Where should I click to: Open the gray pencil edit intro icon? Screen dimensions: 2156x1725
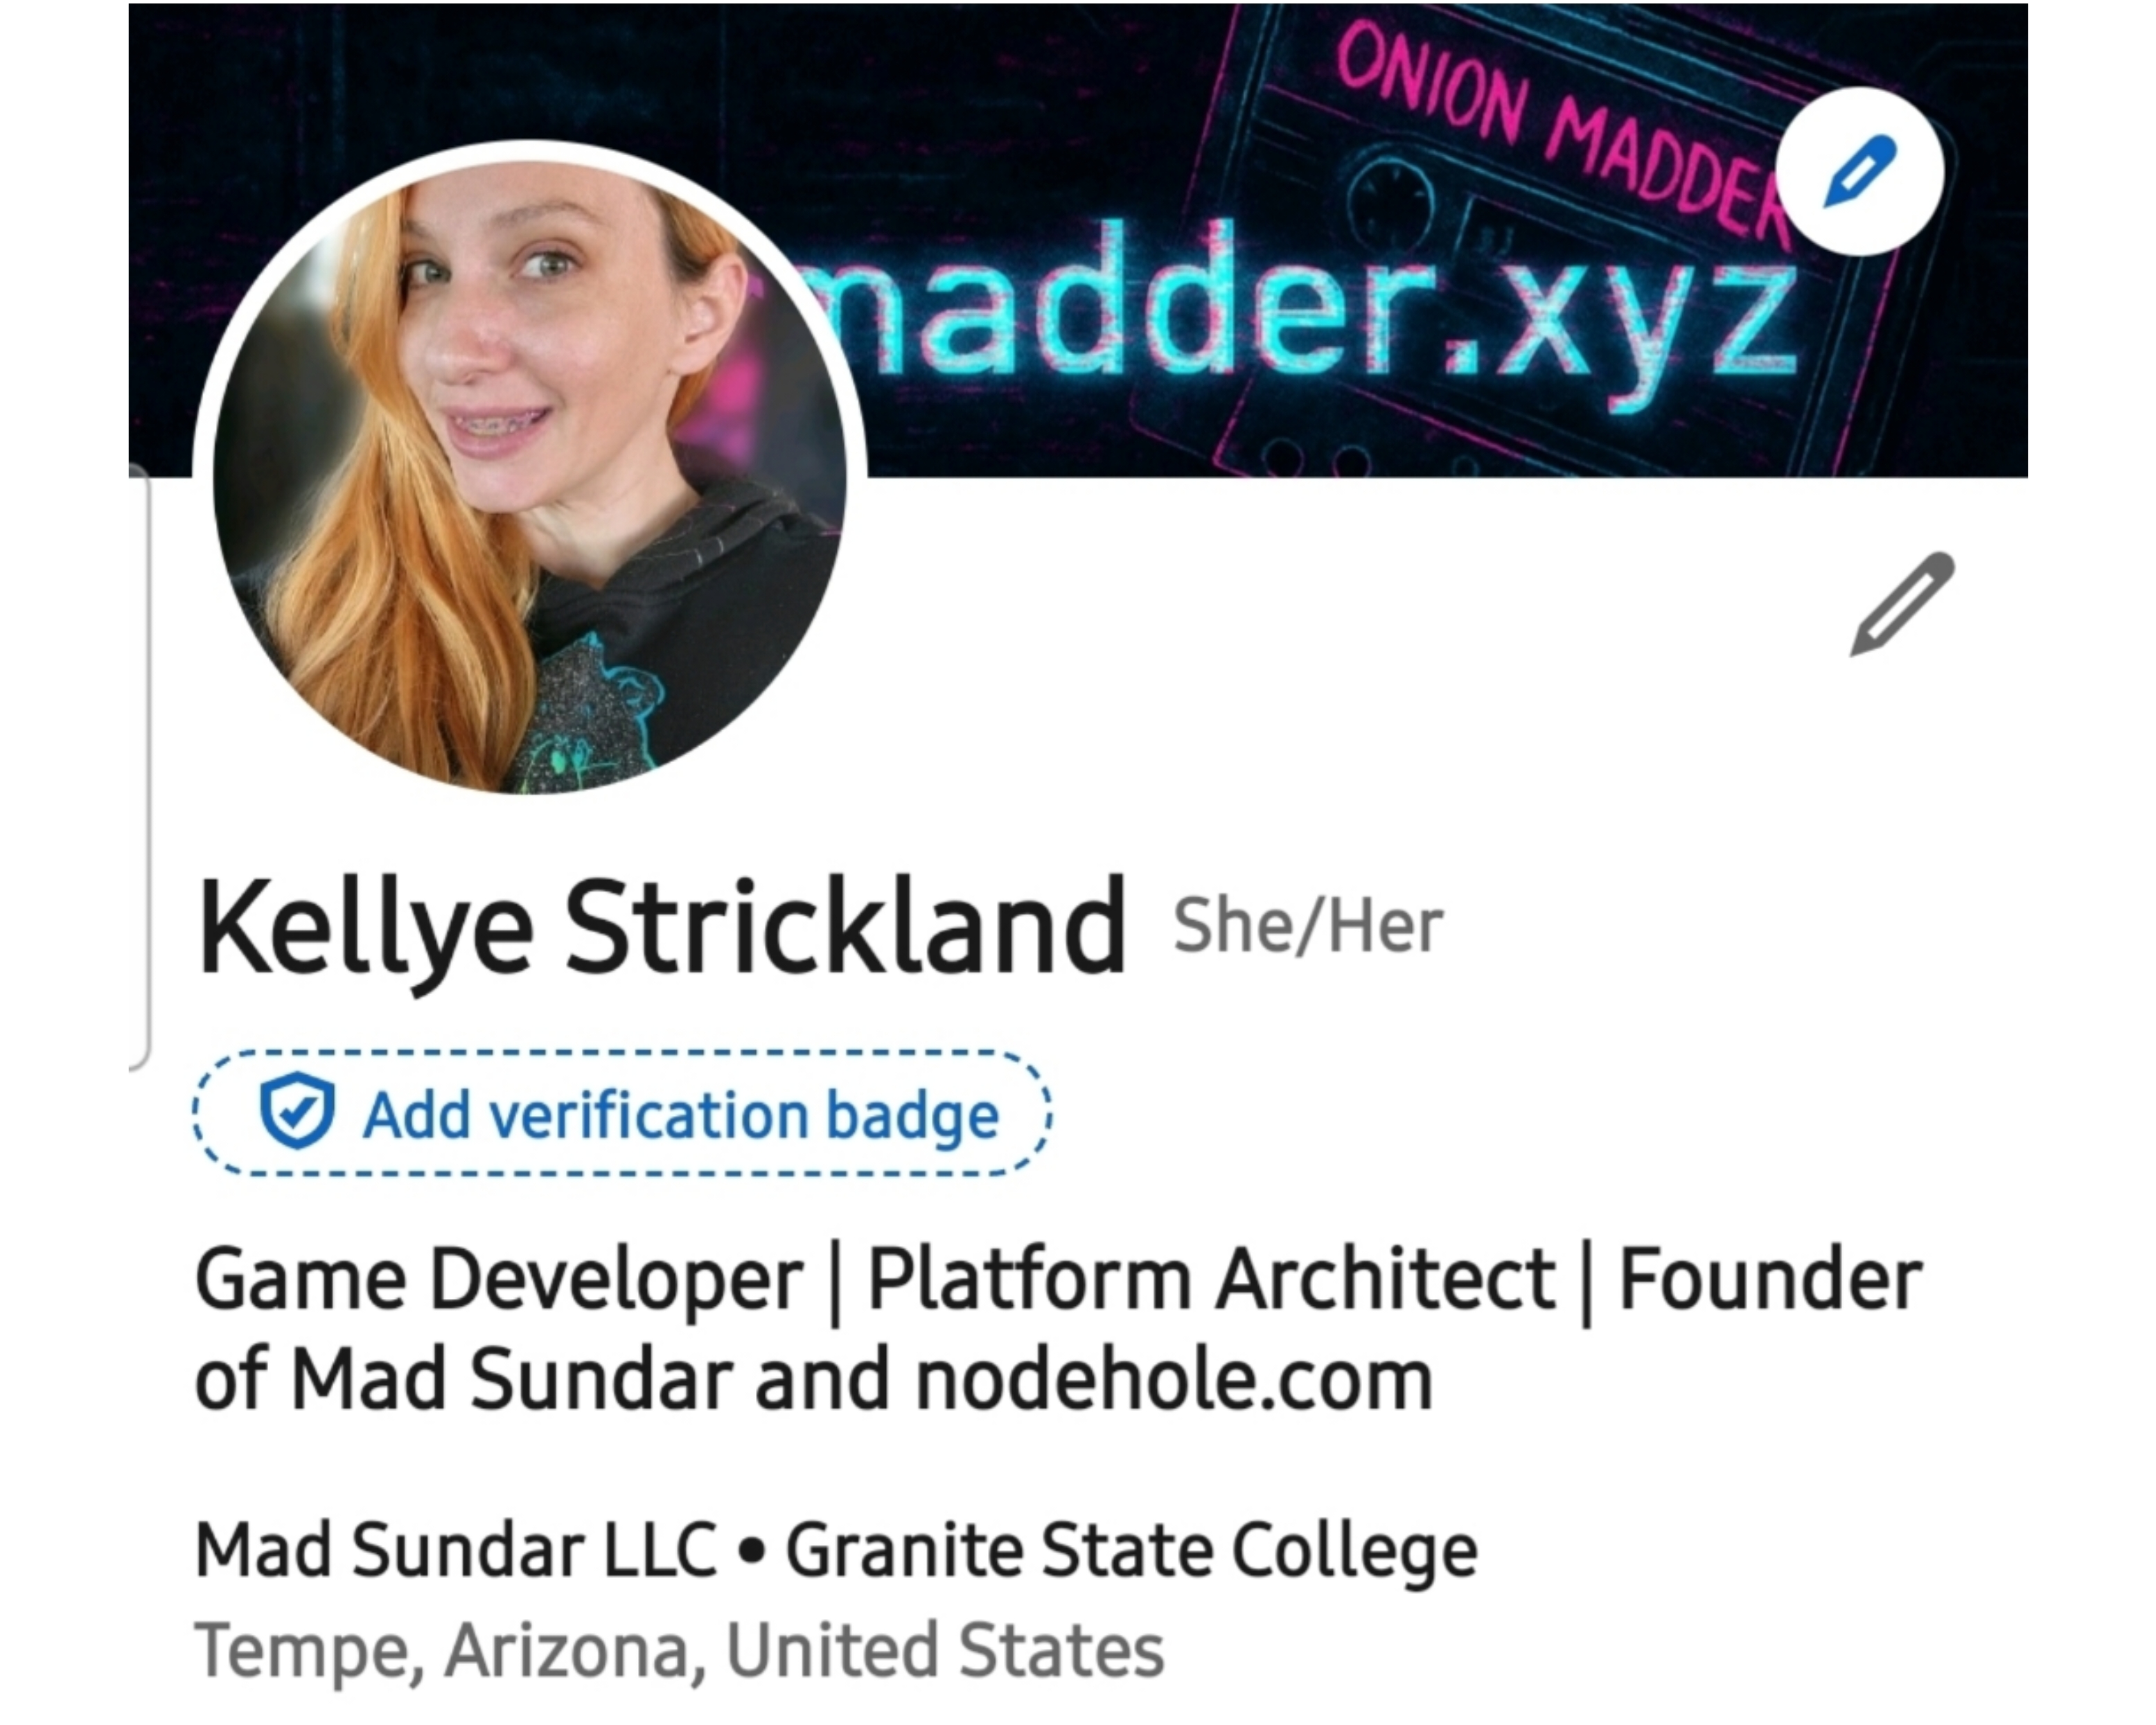point(1903,604)
